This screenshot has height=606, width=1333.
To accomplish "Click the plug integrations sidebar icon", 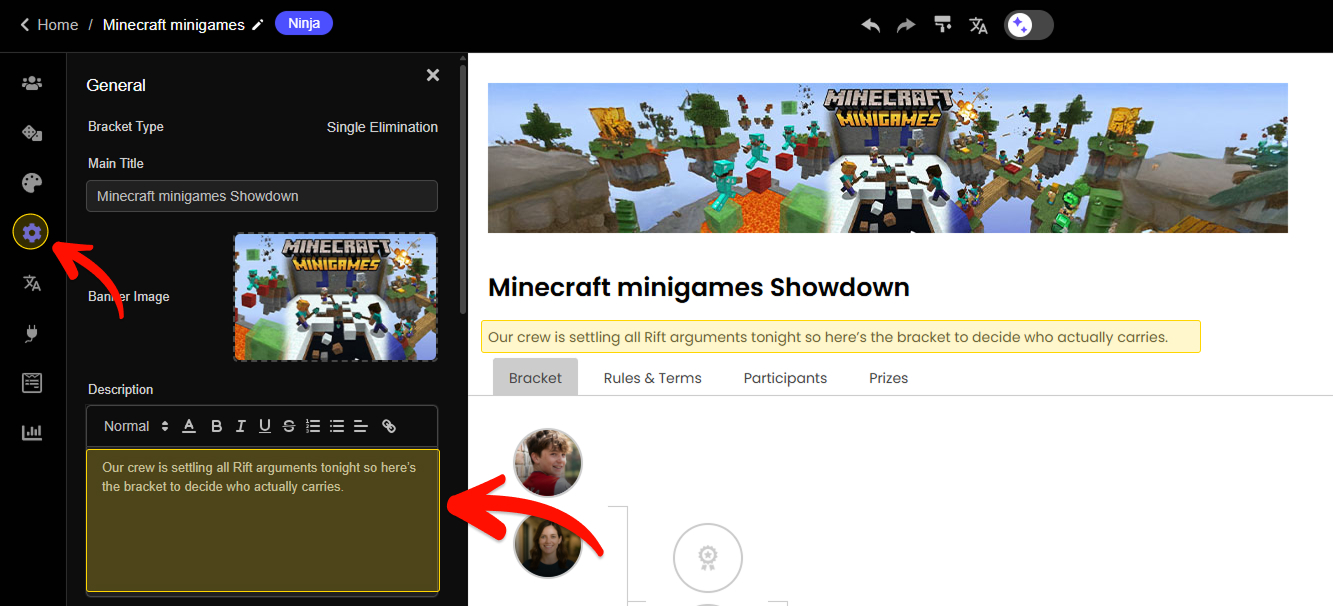I will (32, 333).
